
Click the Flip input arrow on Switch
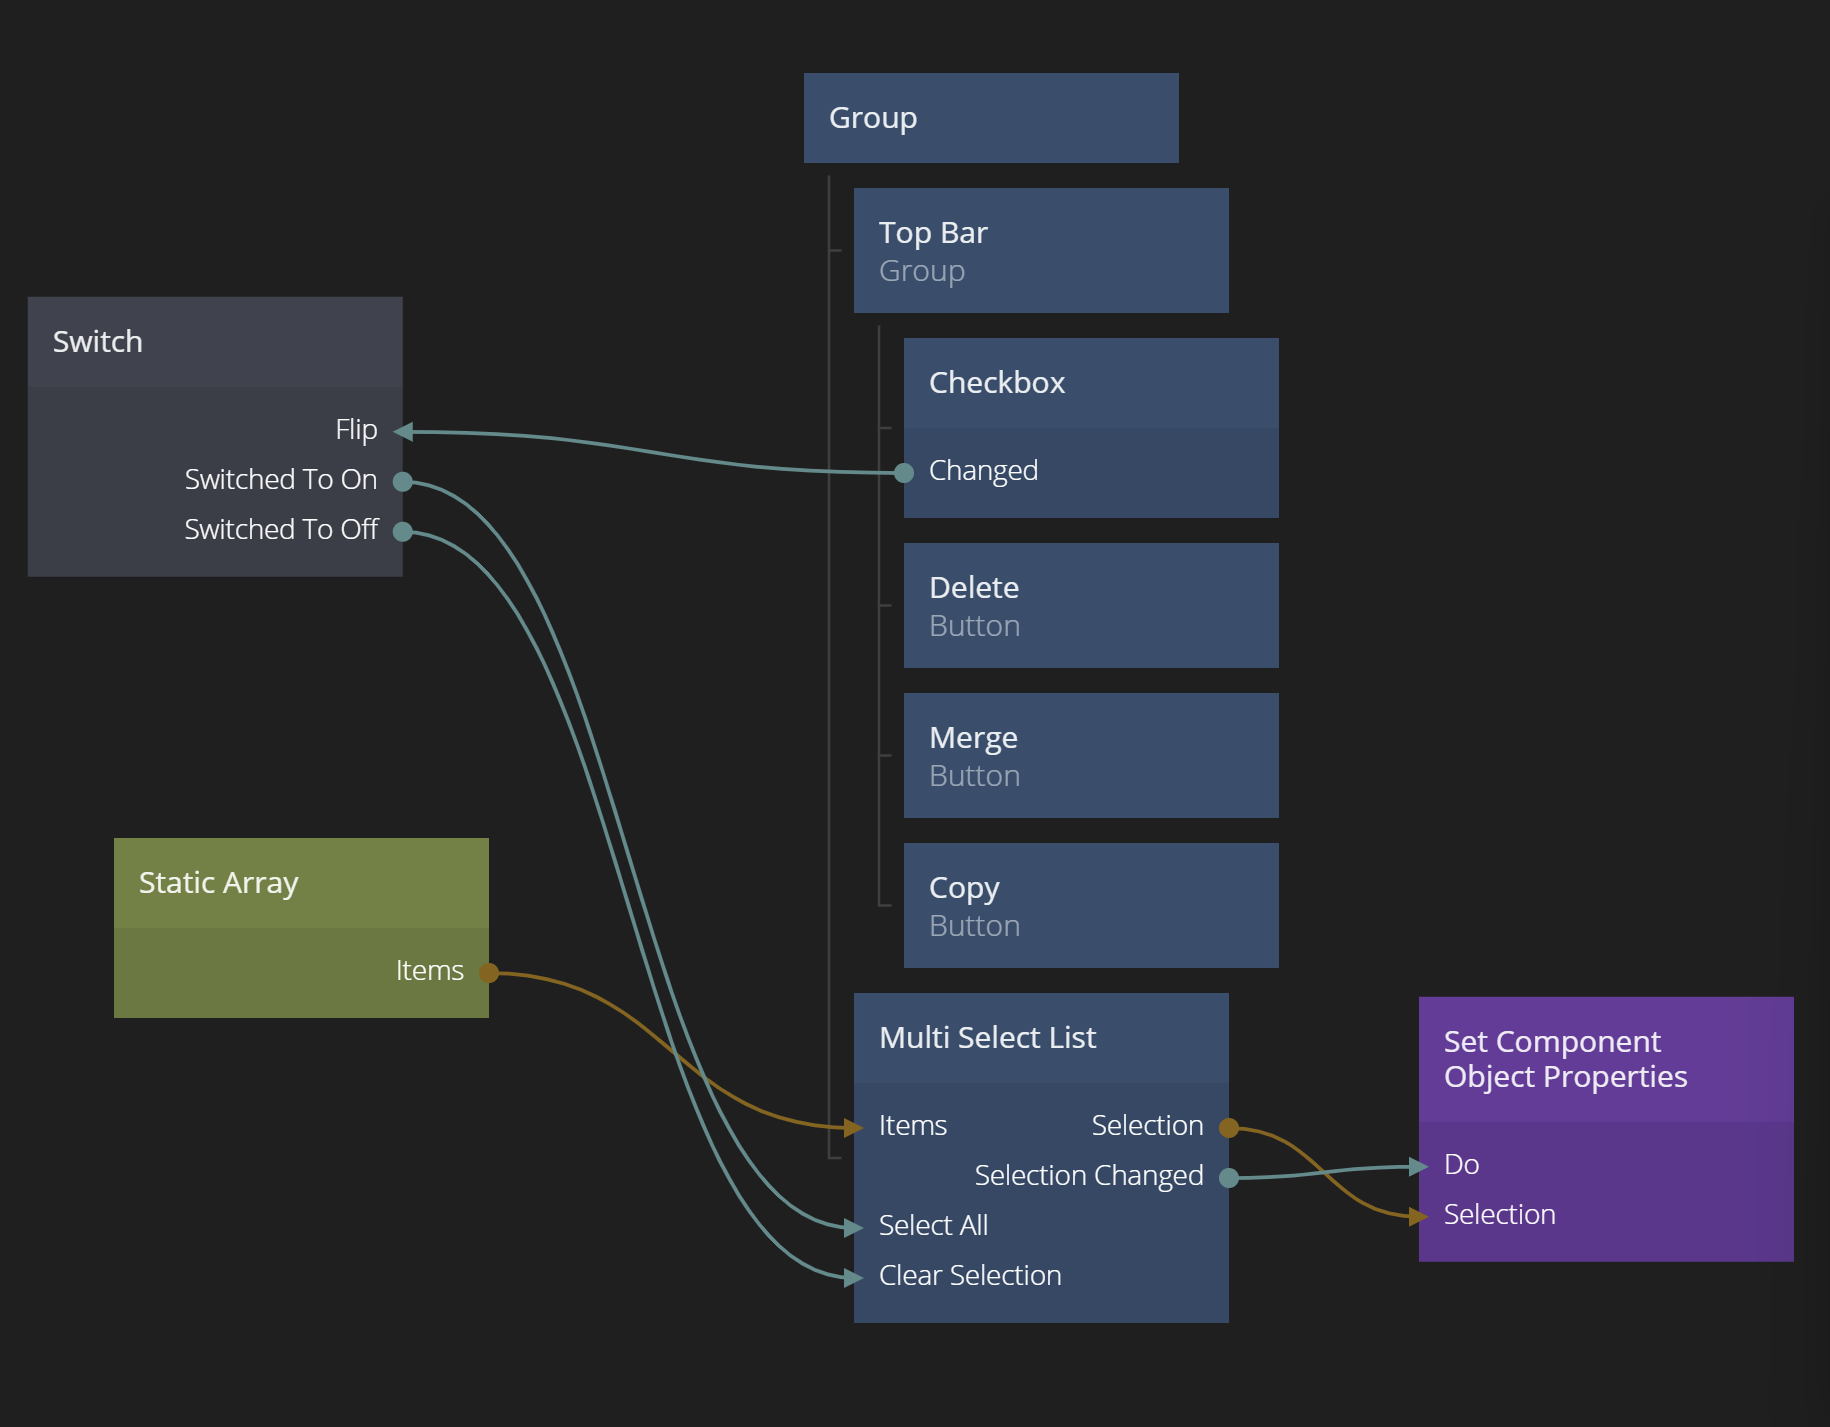[x=404, y=432]
